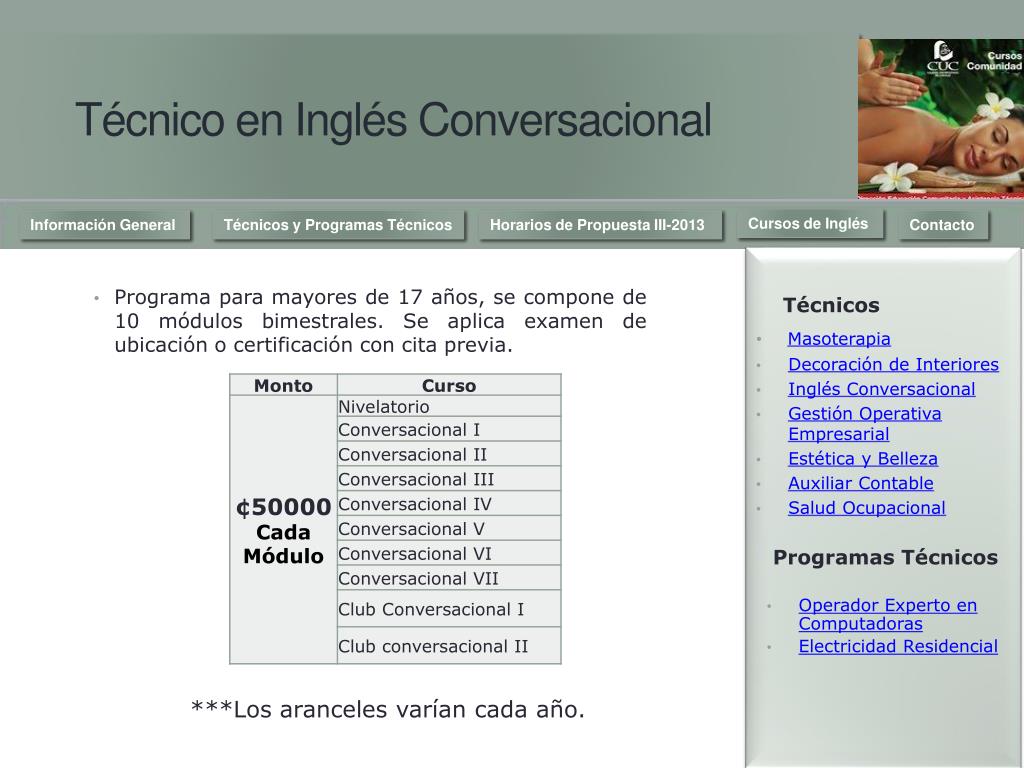Image resolution: width=1024 pixels, height=768 pixels.
Task: Click the CUC logo in banner
Action: [942, 57]
